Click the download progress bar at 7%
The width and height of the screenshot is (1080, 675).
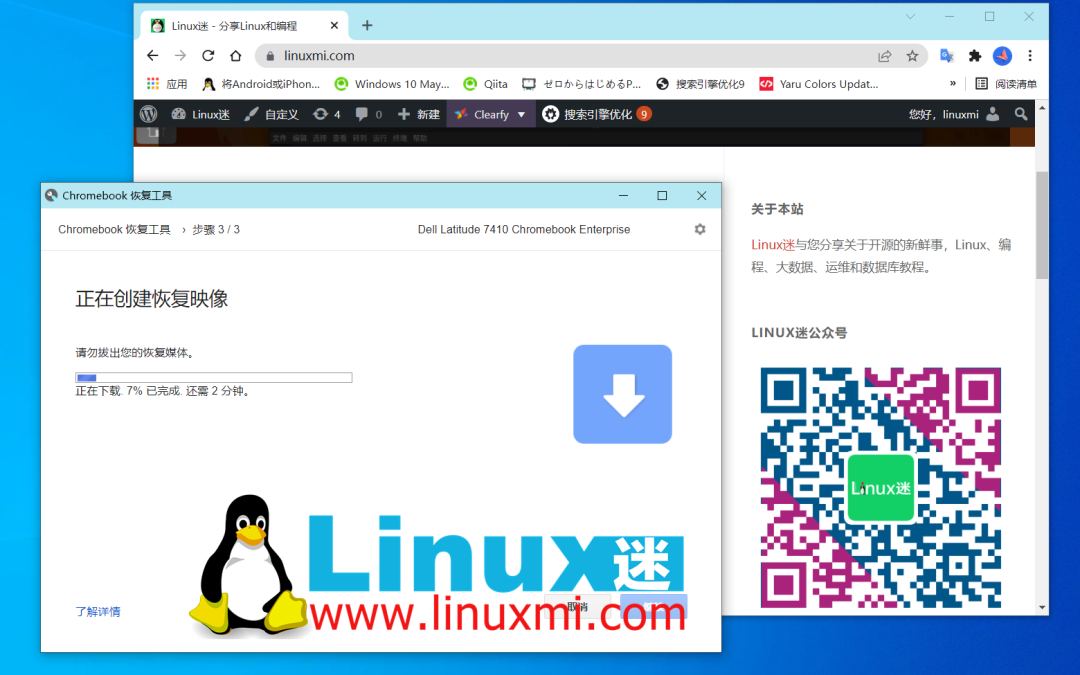(x=212, y=377)
